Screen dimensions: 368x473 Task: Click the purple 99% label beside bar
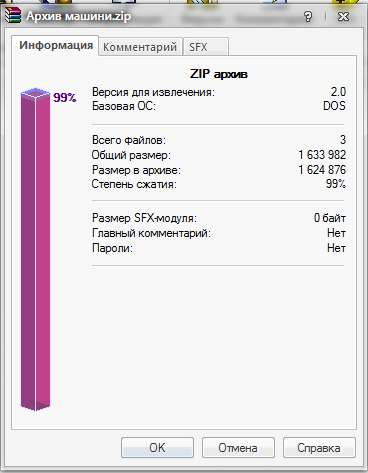pos(65,97)
